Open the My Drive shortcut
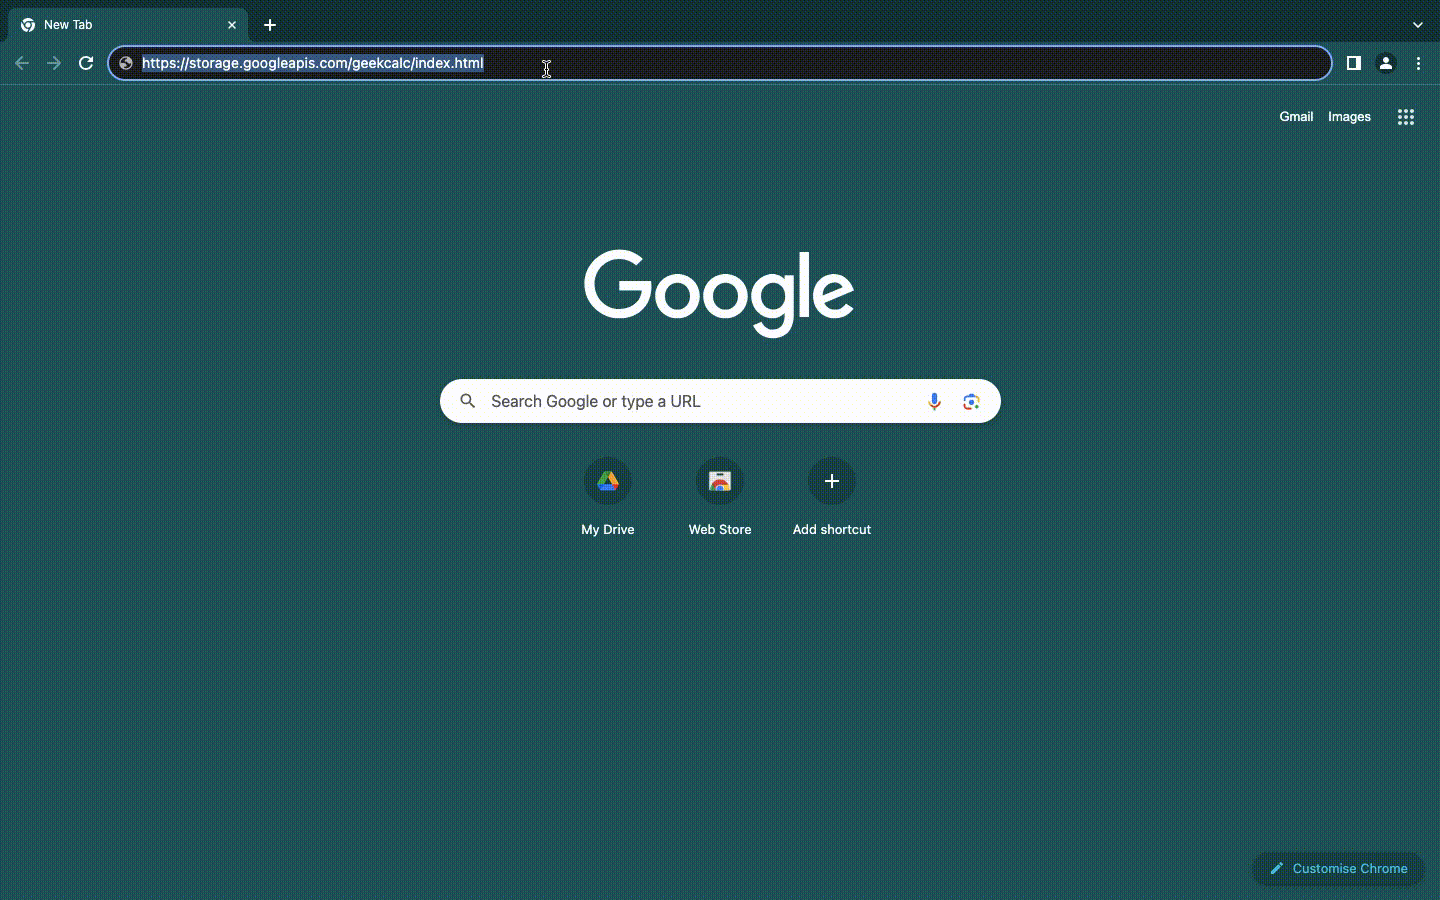Image resolution: width=1440 pixels, height=900 pixels. coord(608,497)
